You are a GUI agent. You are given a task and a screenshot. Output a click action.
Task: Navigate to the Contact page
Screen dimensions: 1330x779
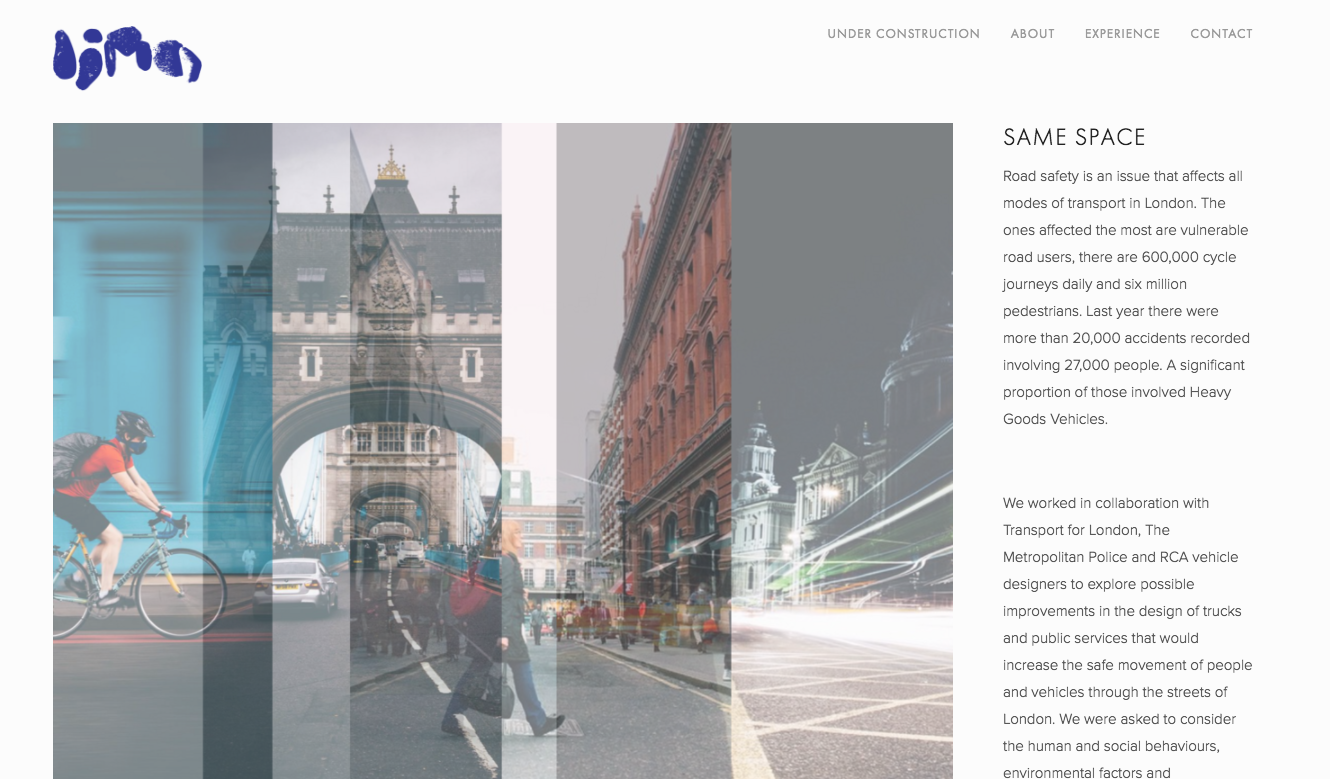pos(1221,34)
